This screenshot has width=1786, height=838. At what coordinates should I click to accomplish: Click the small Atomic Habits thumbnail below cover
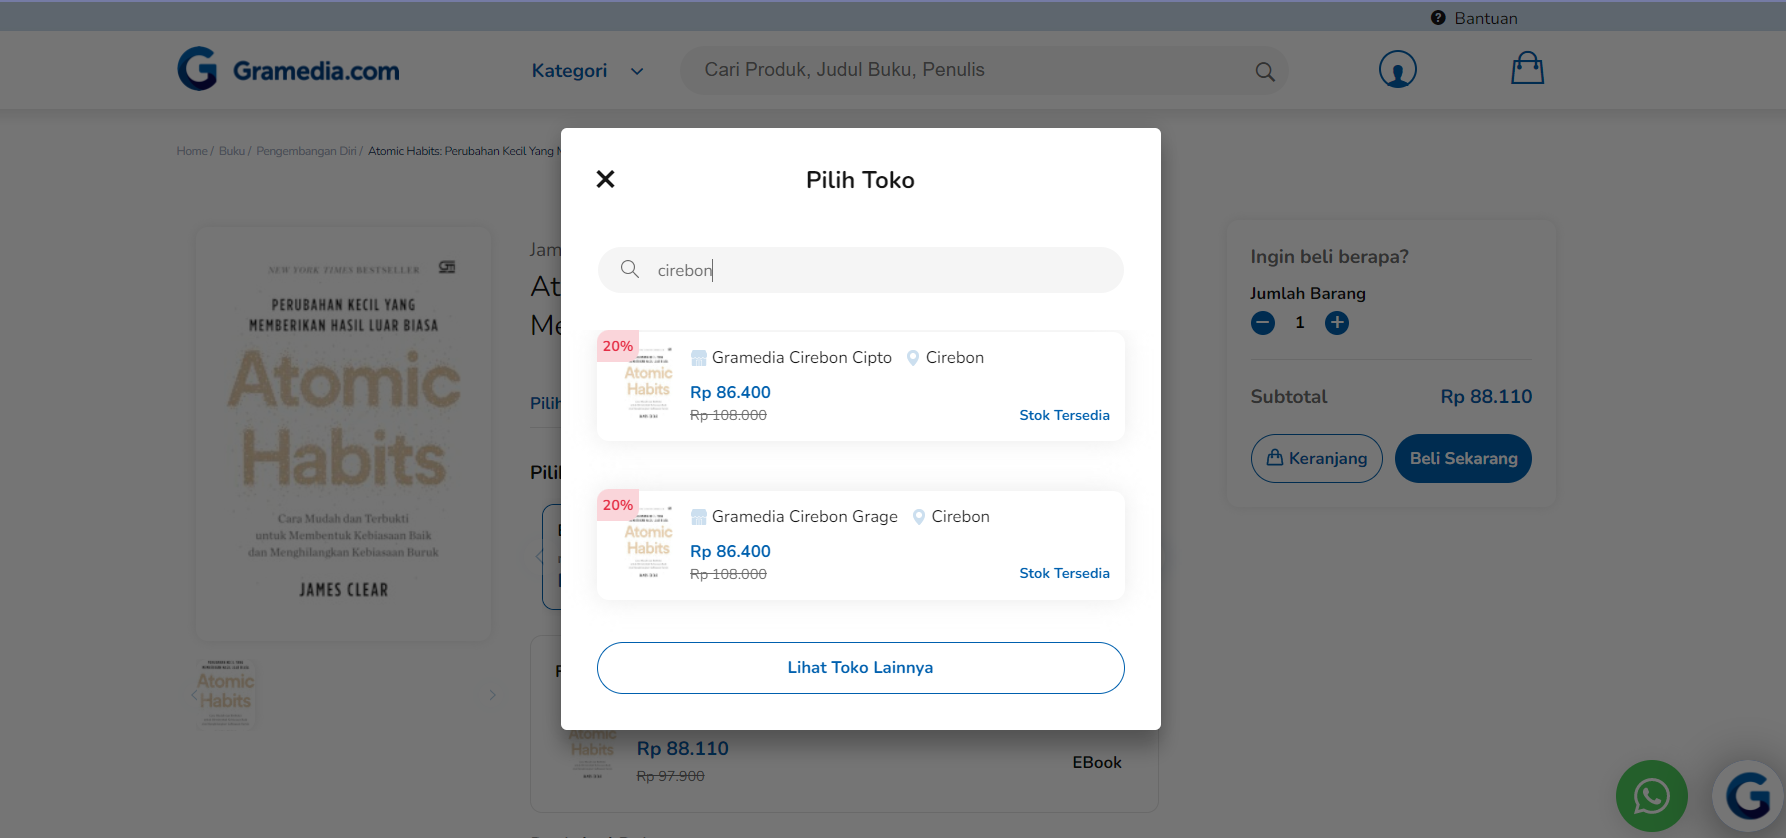pos(225,693)
